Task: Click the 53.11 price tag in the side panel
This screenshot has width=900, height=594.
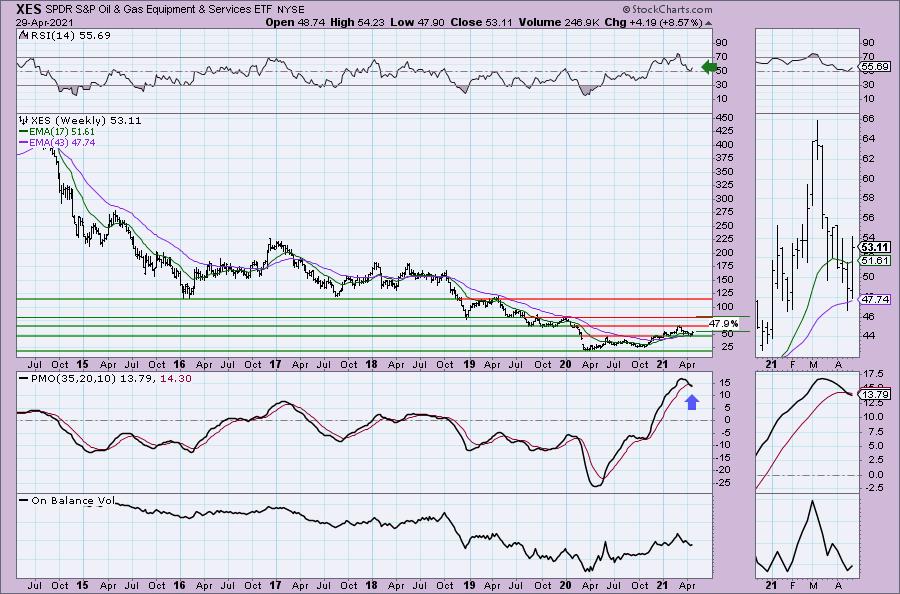Action: coord(875,247)
